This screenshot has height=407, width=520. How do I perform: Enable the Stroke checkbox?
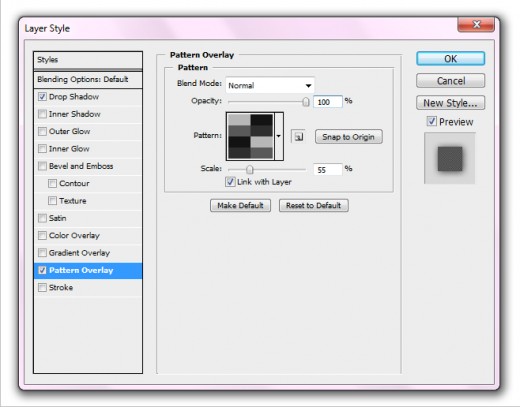pos(42,287)
